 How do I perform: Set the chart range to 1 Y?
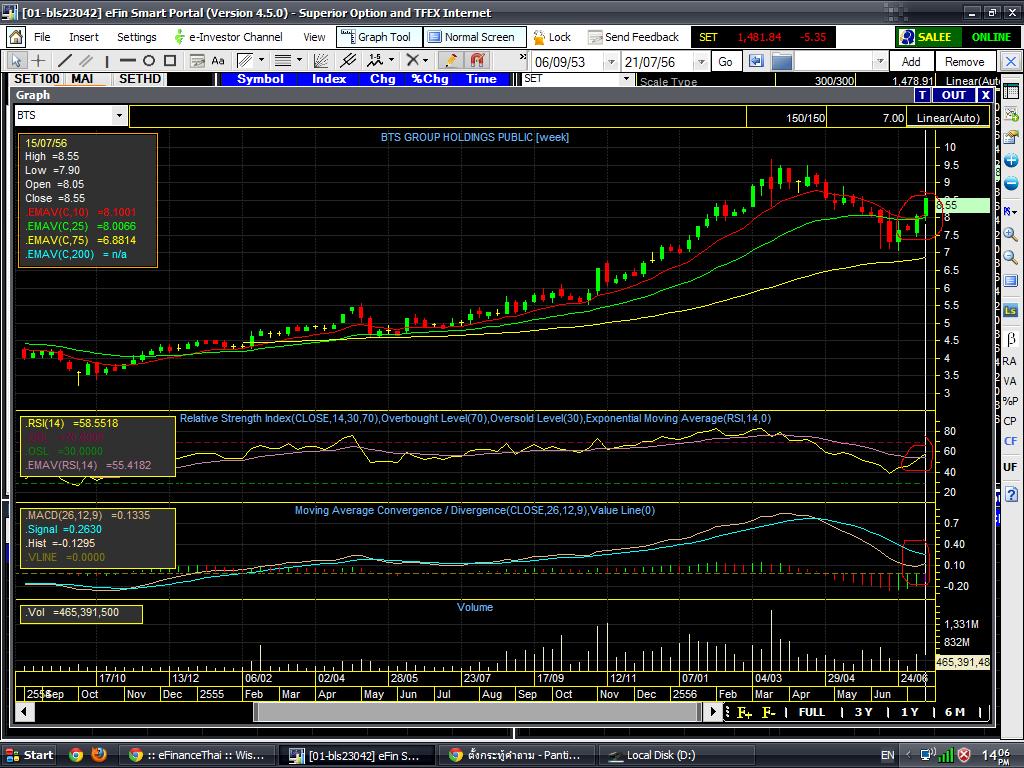point(909,712)
